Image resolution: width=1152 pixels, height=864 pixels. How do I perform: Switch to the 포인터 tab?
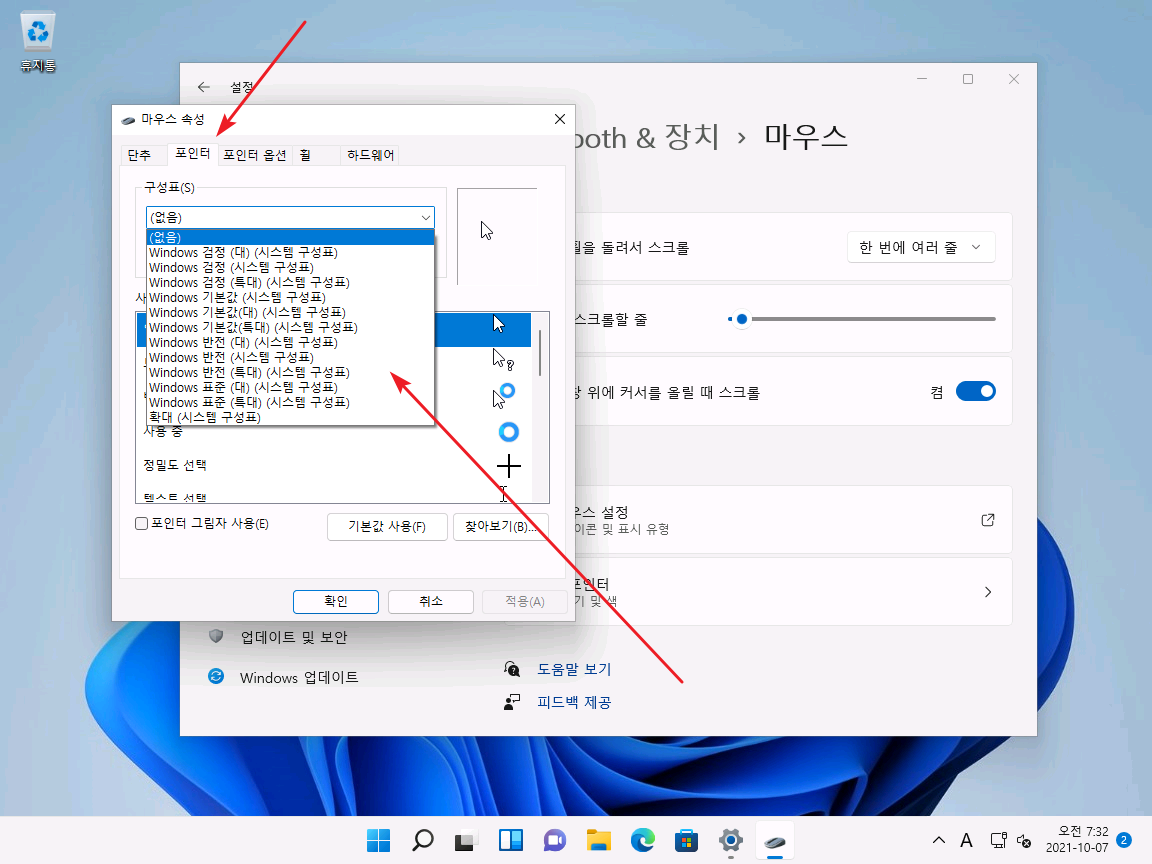(x=192, y=153)
